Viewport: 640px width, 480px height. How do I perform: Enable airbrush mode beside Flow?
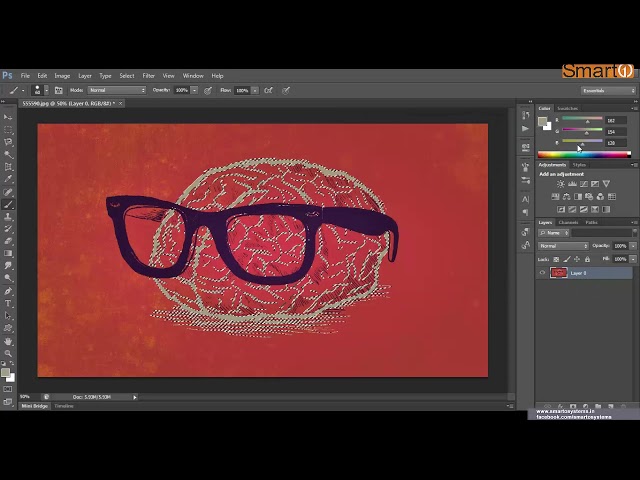(x=268, y=90)
